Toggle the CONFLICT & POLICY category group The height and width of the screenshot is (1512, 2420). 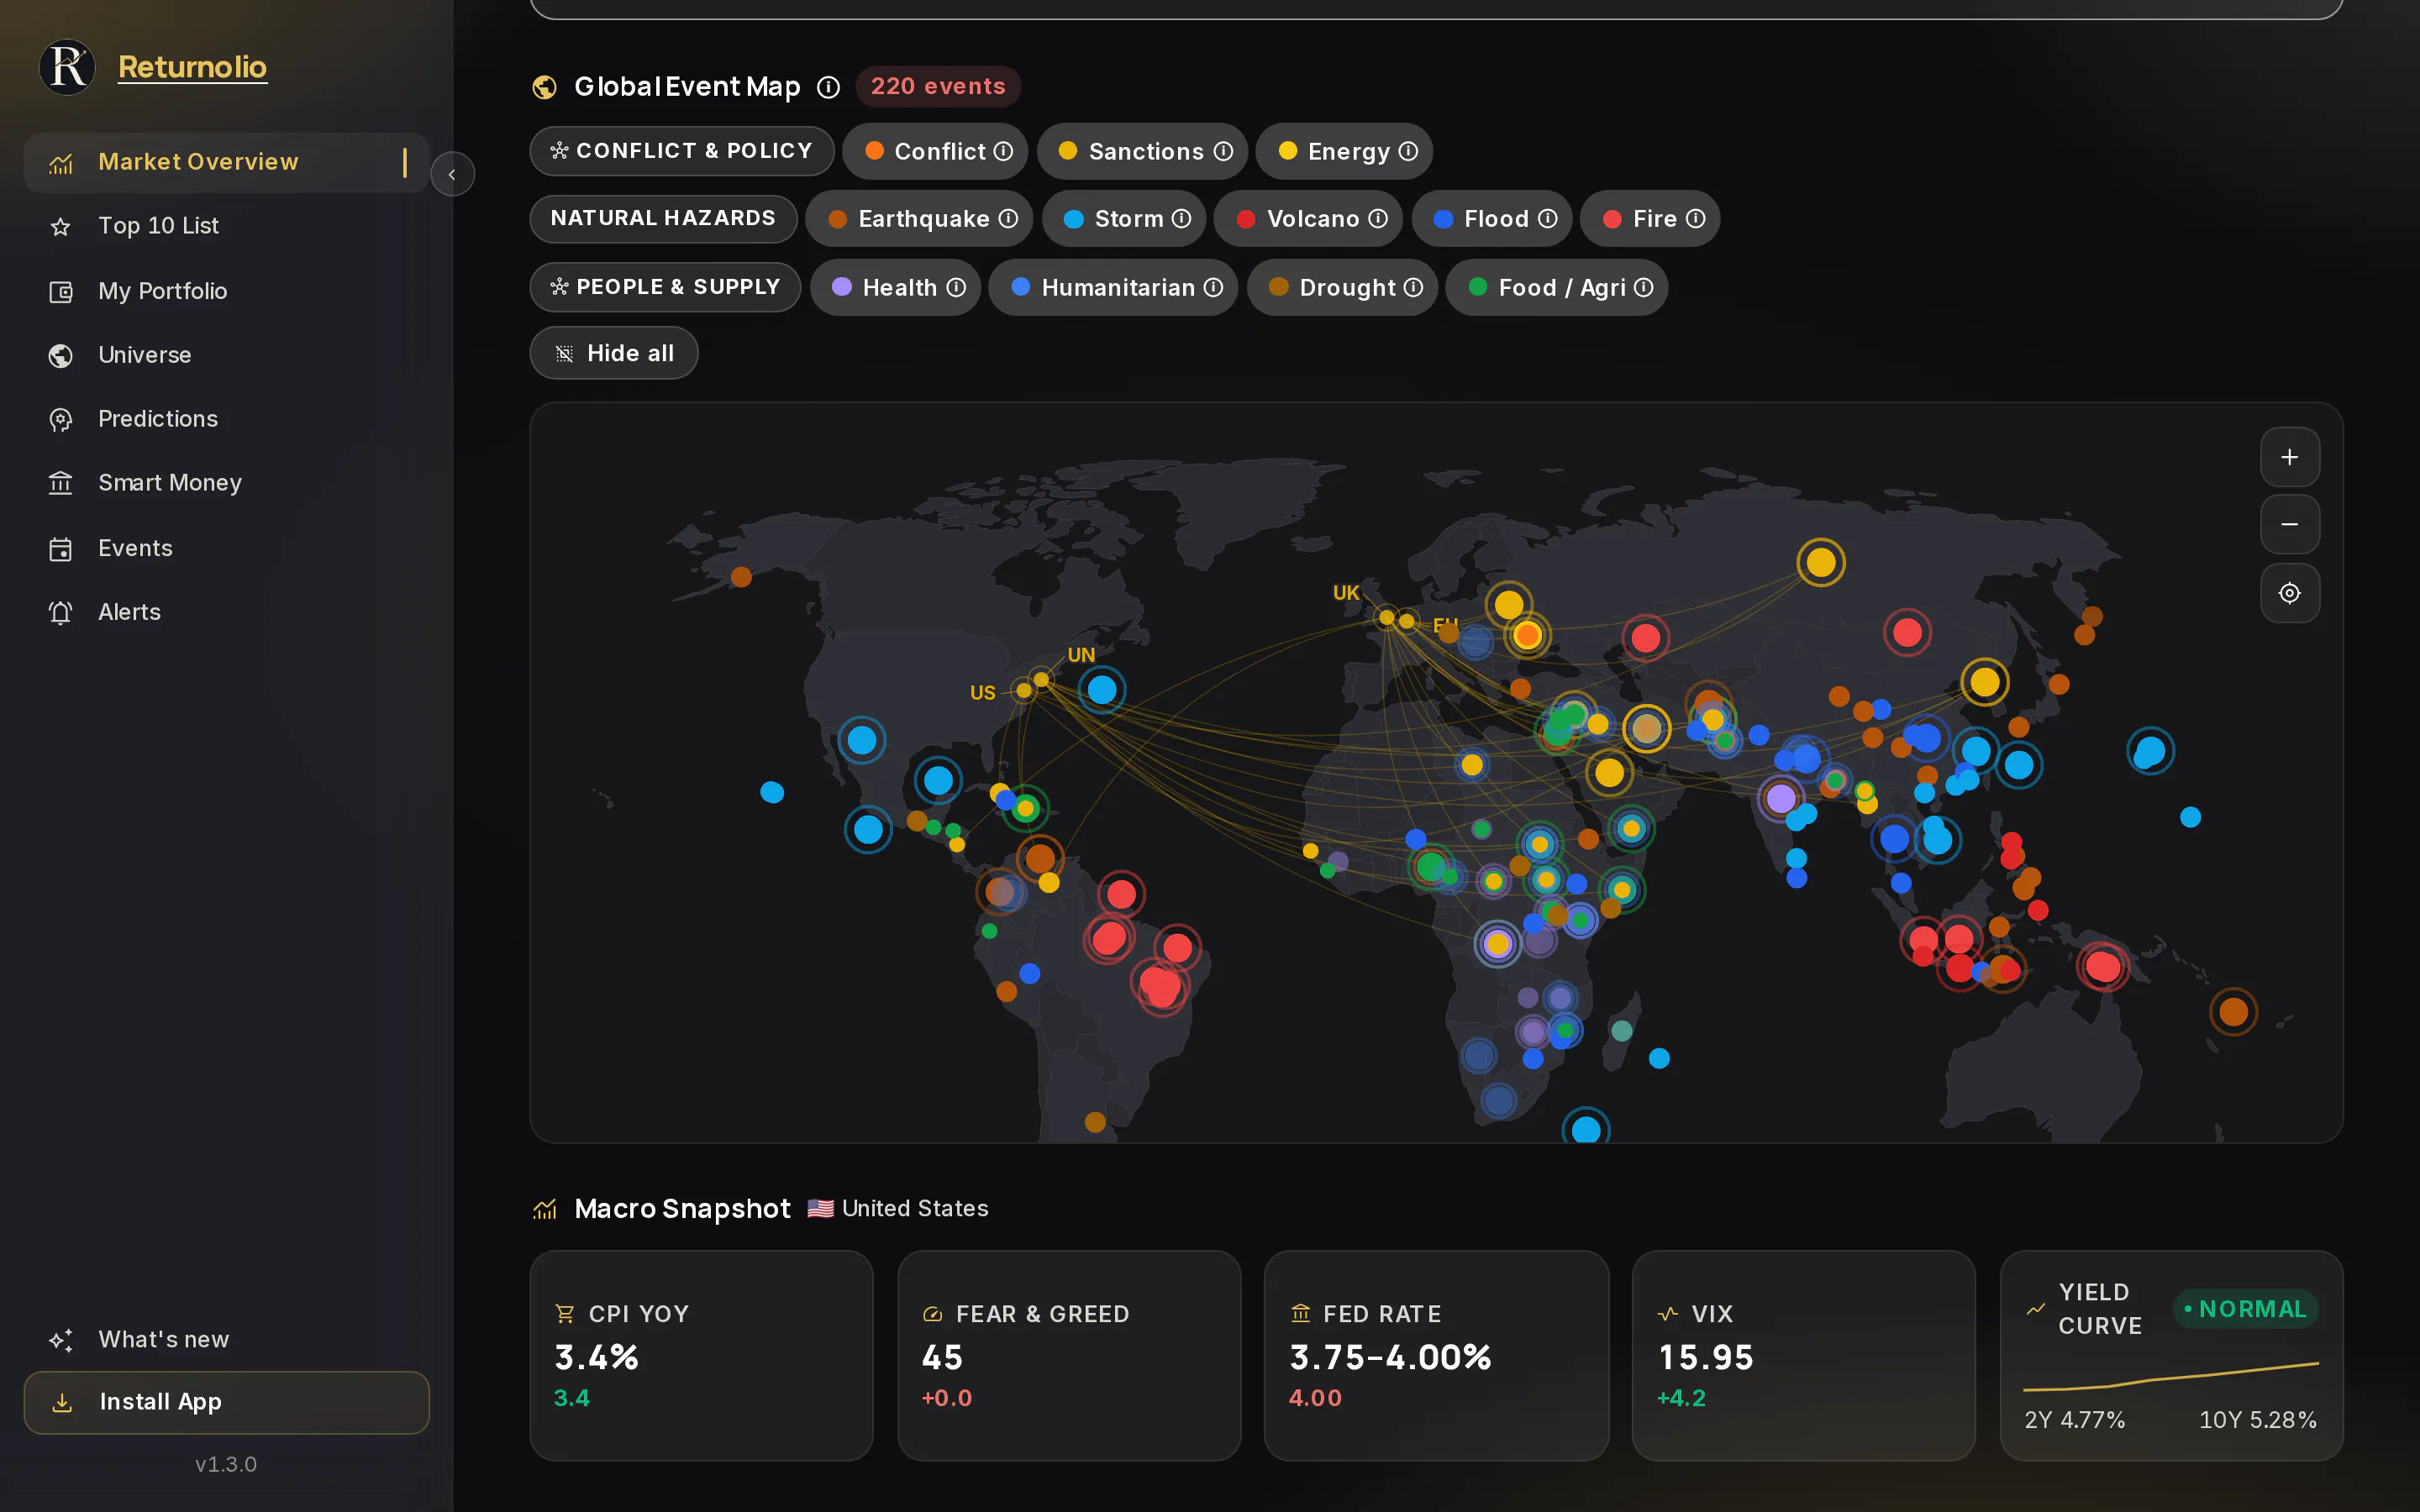(x=682, y=151)
